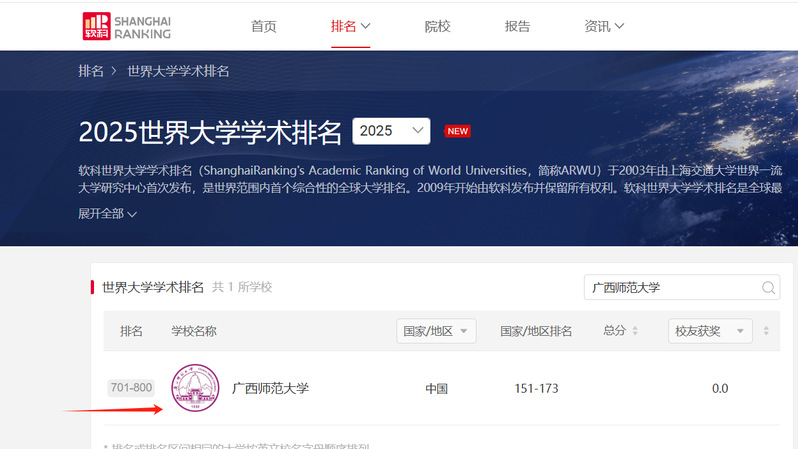
Task: Click the 广西师范大学 school name
Action: (x=270, y=388)
